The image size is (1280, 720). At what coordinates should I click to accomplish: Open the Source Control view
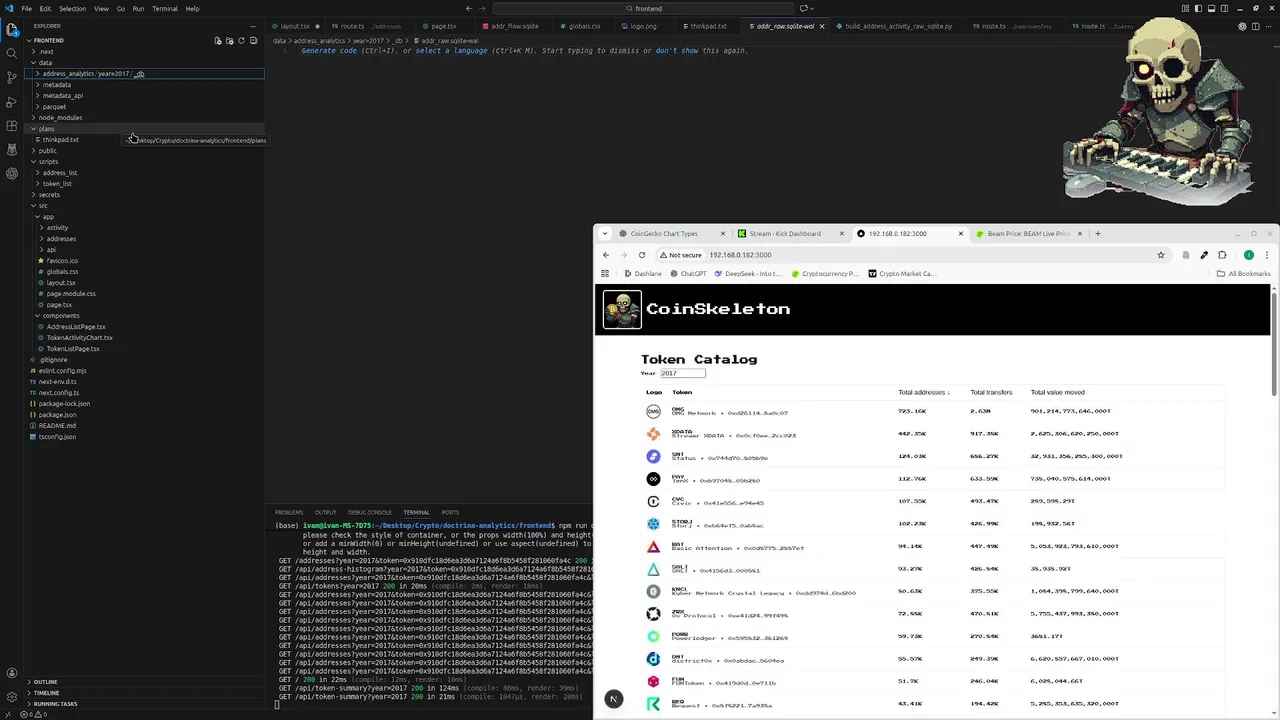coord(12,77)
